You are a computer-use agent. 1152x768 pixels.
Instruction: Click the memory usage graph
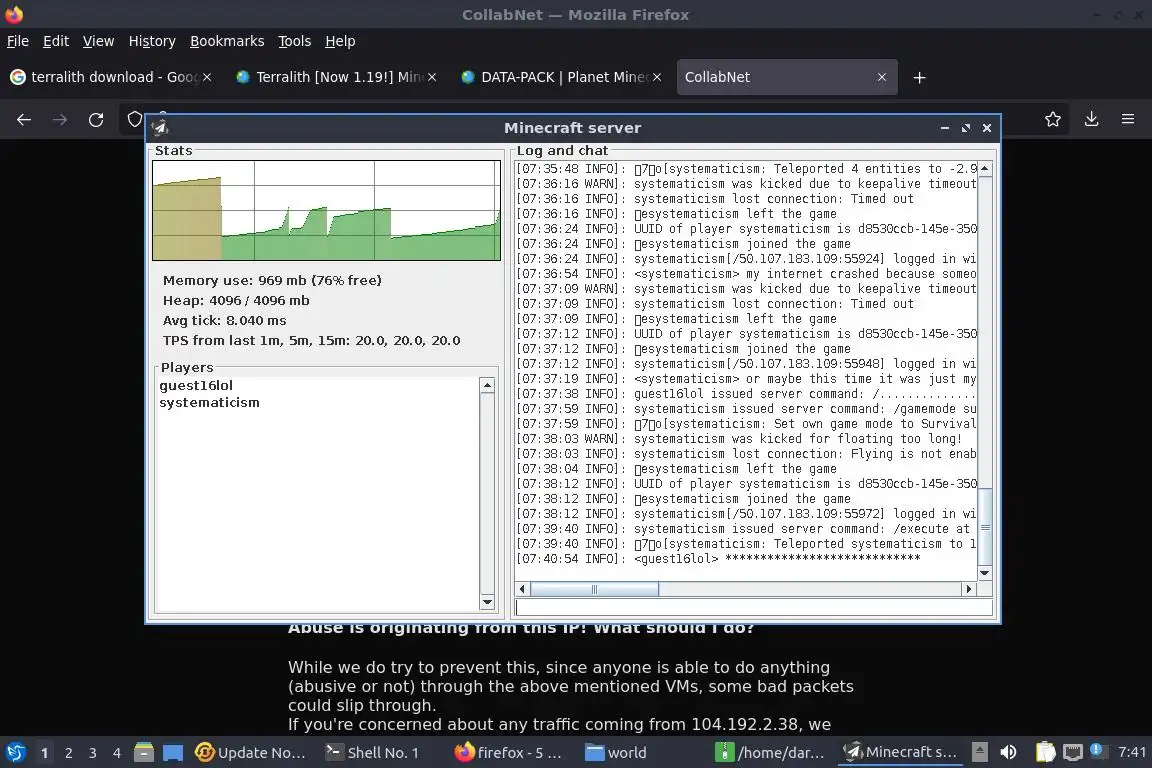(x=326, y=210)
